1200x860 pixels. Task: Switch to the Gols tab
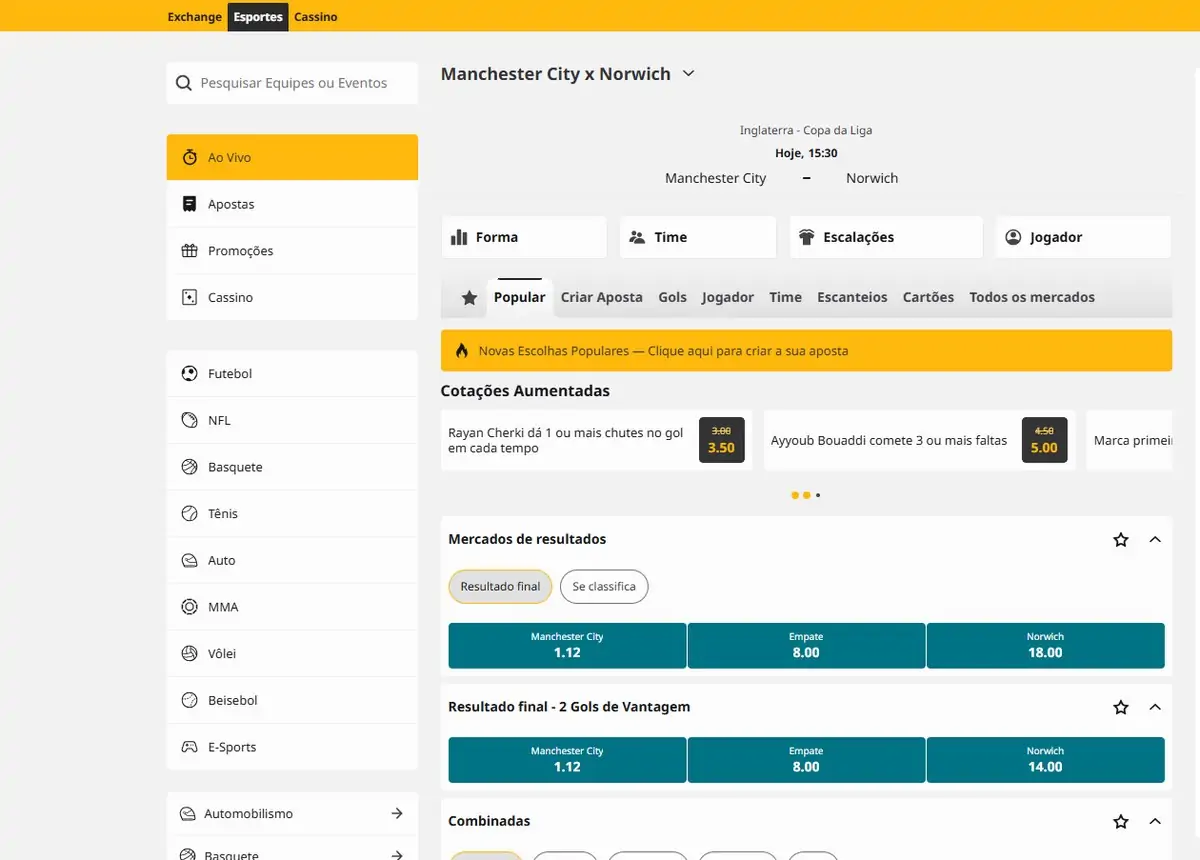click(673, 297)
